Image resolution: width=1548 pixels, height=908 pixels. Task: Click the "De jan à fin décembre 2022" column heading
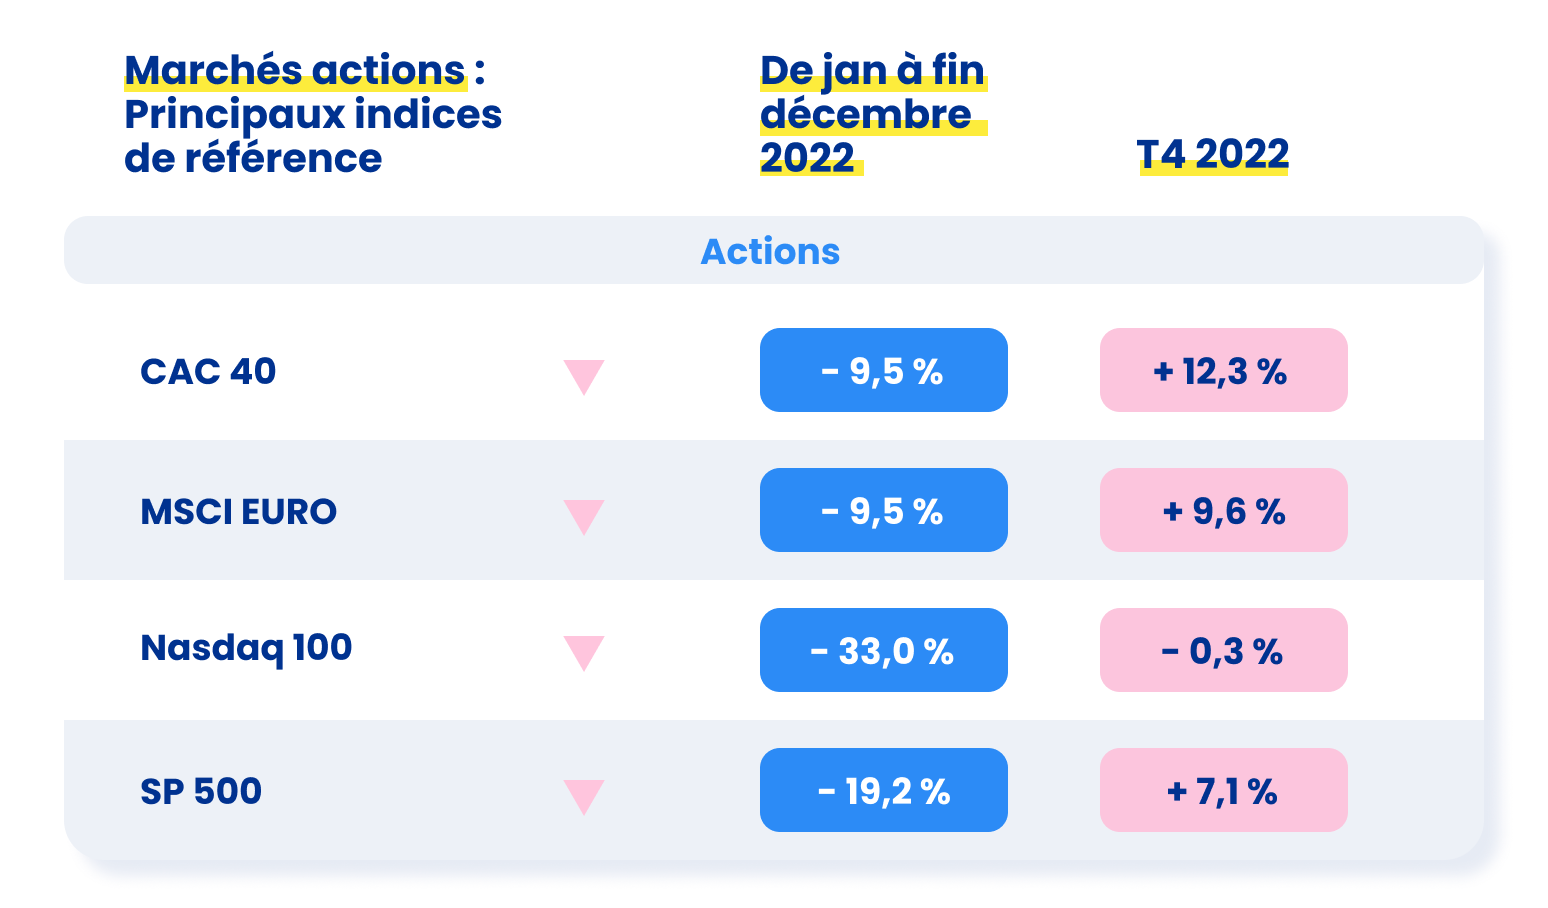click(x=872, y=114)
